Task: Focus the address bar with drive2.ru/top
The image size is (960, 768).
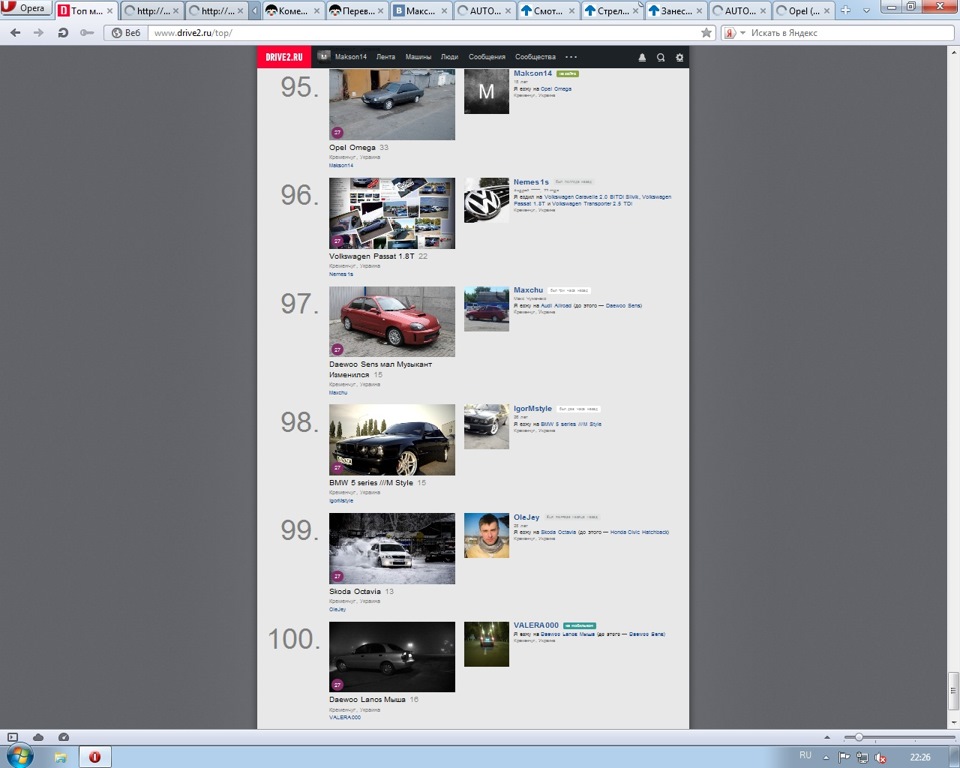Action: pyautogui.click(x=422, y=33)
